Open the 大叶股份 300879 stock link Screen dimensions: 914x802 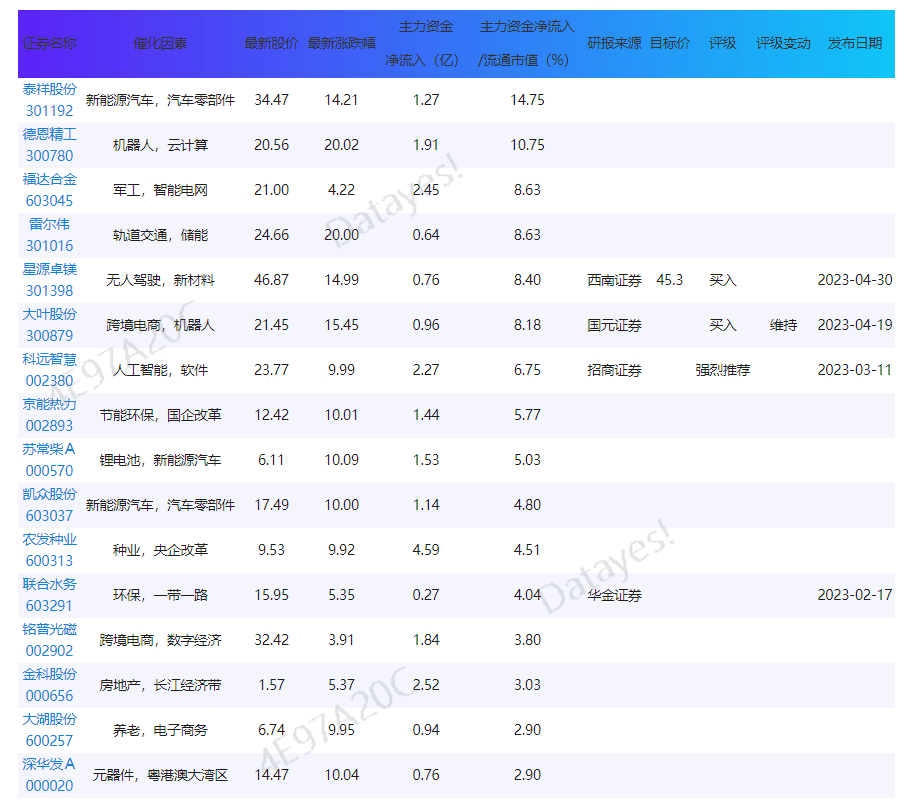click(50, 325)
